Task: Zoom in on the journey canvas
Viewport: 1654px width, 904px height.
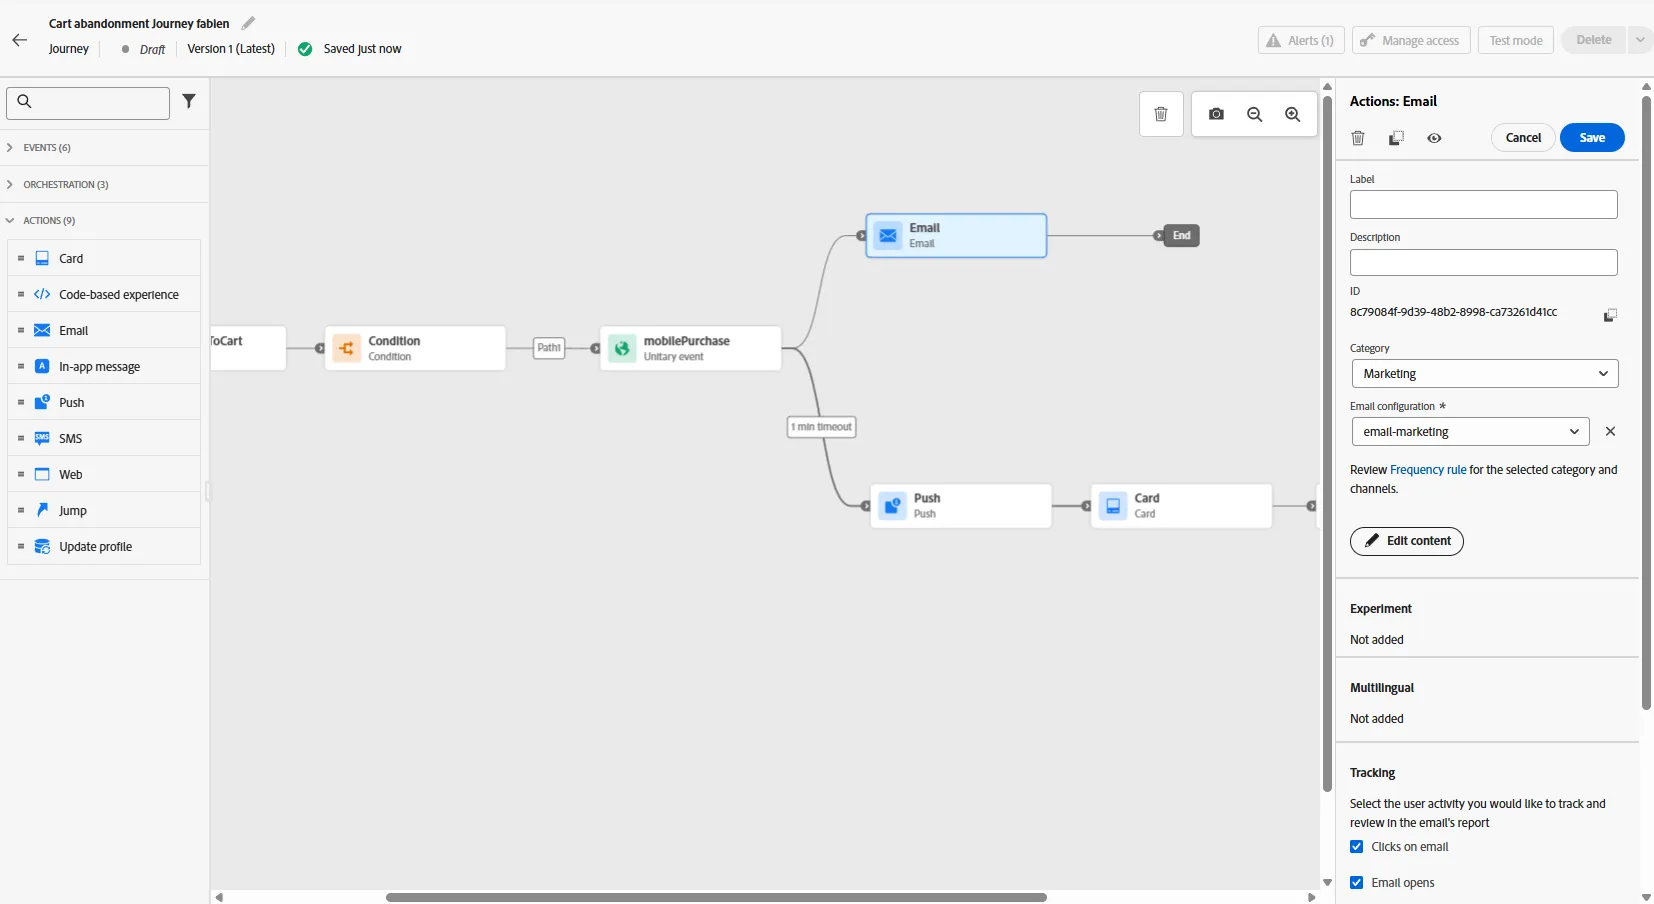Action: 1293,114
